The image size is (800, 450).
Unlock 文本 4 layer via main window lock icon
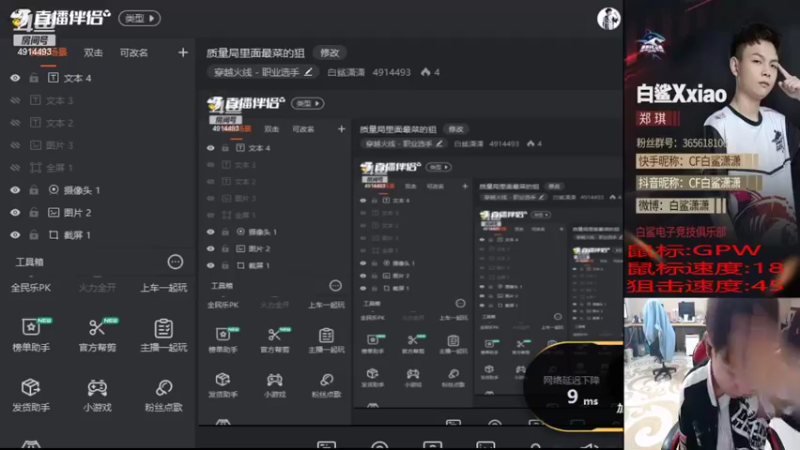tap(34, 78)
